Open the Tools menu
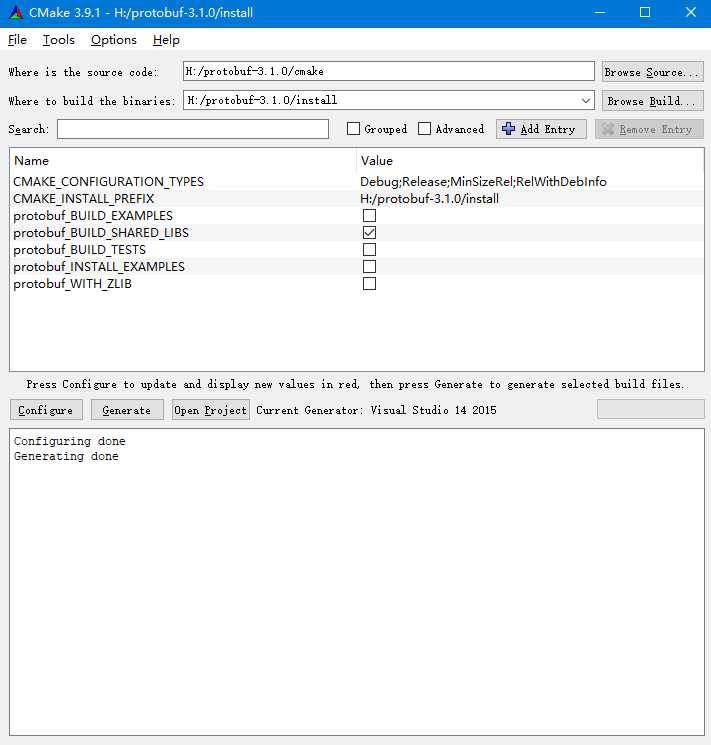Screen dimensions: 711x745 pyautogui.click(x=58, y=40)
